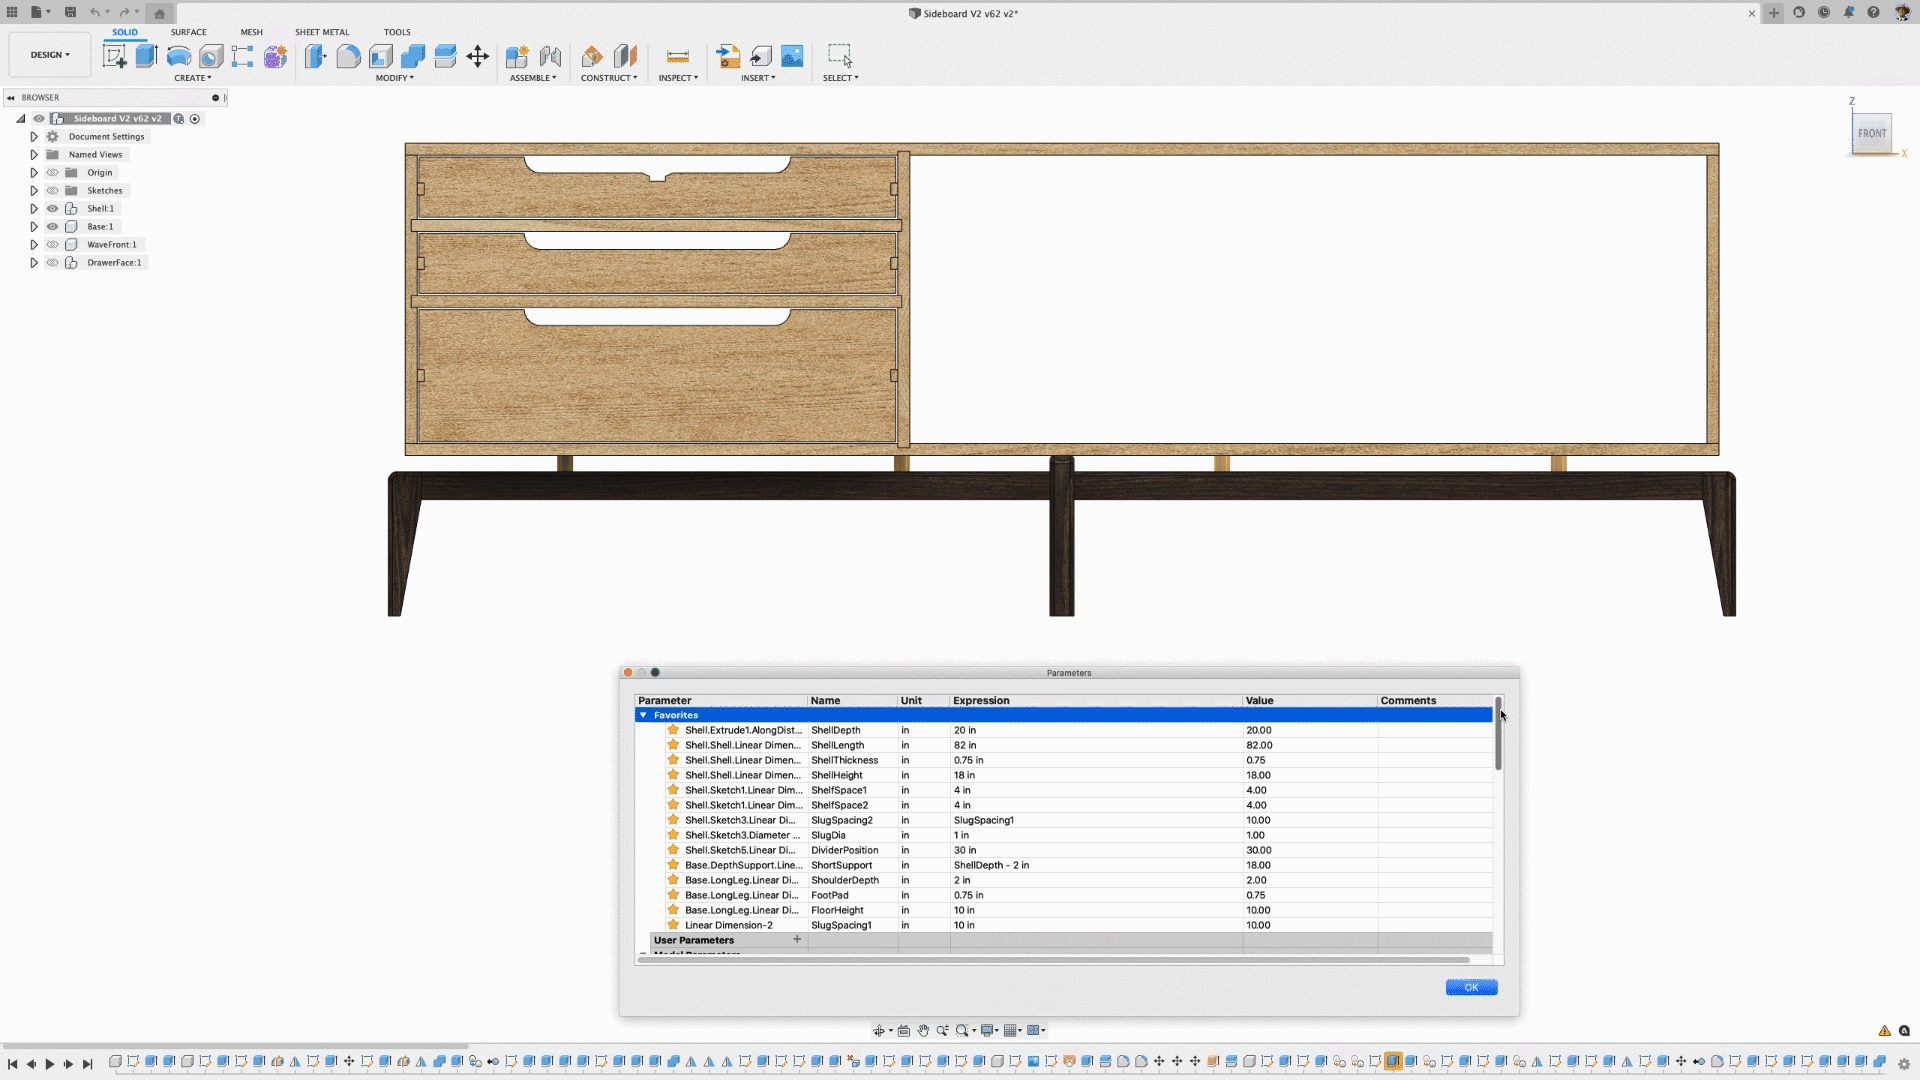Select the Create Sketch tool
This screenshot has width=1920, height=1080.
coord(115,56)
